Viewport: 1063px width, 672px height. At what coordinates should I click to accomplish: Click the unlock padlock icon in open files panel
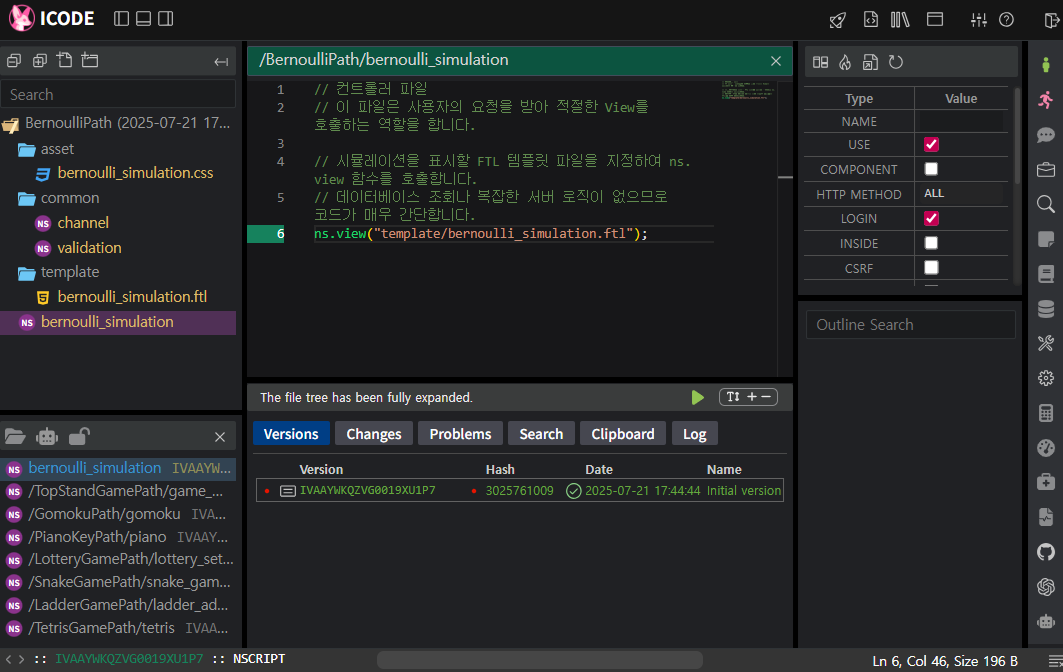coord(79,436)
